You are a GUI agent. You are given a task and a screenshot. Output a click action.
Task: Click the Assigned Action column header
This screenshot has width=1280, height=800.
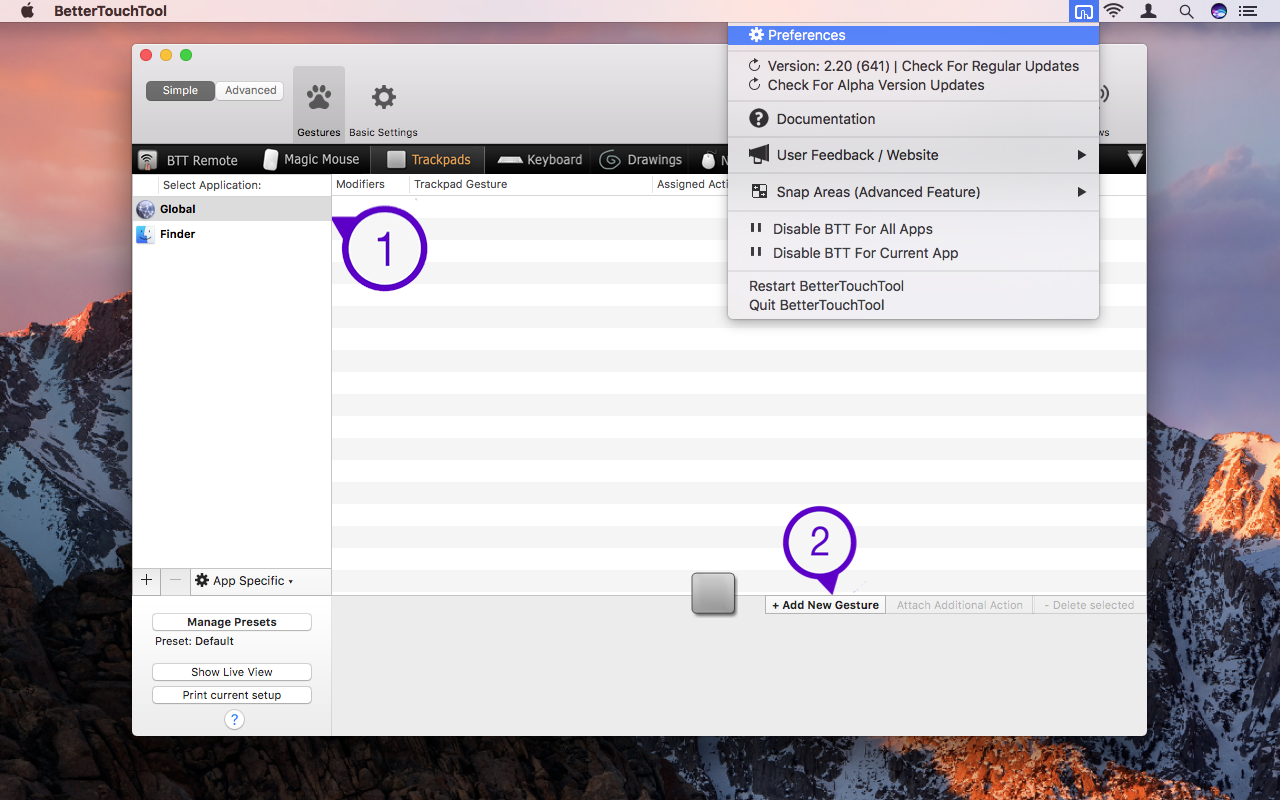click(691, 184)
